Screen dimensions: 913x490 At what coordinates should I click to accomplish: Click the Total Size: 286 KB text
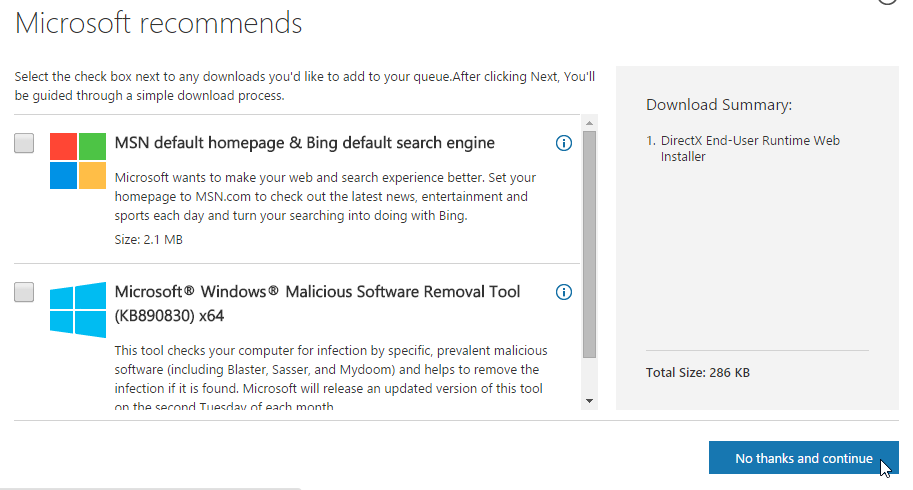coord(698,373)
